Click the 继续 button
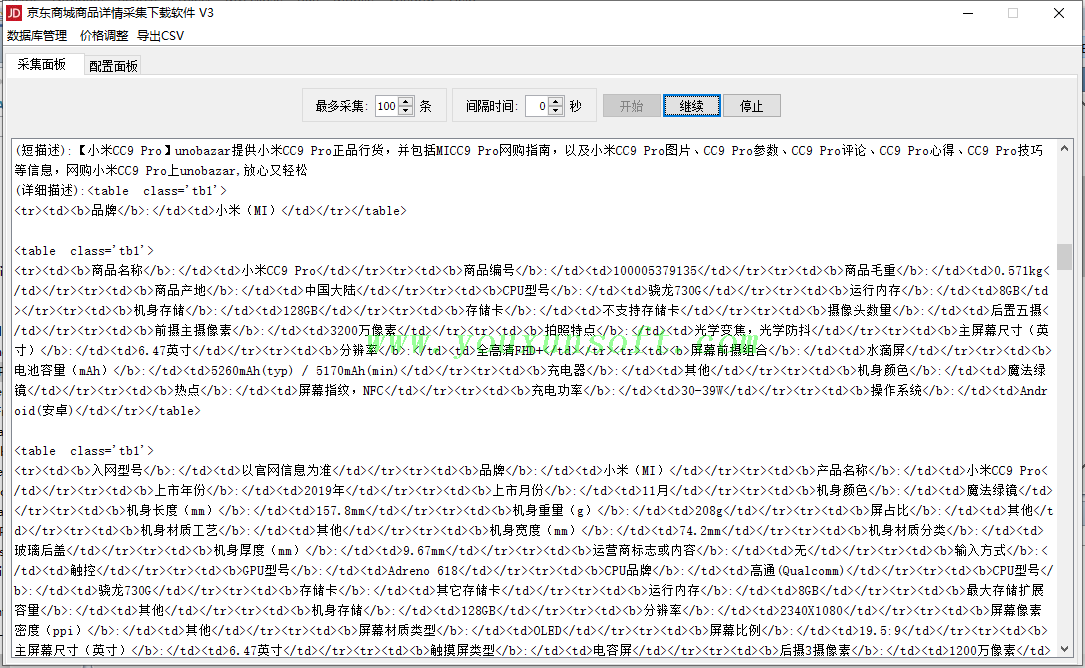 click(x=691, y=106)
